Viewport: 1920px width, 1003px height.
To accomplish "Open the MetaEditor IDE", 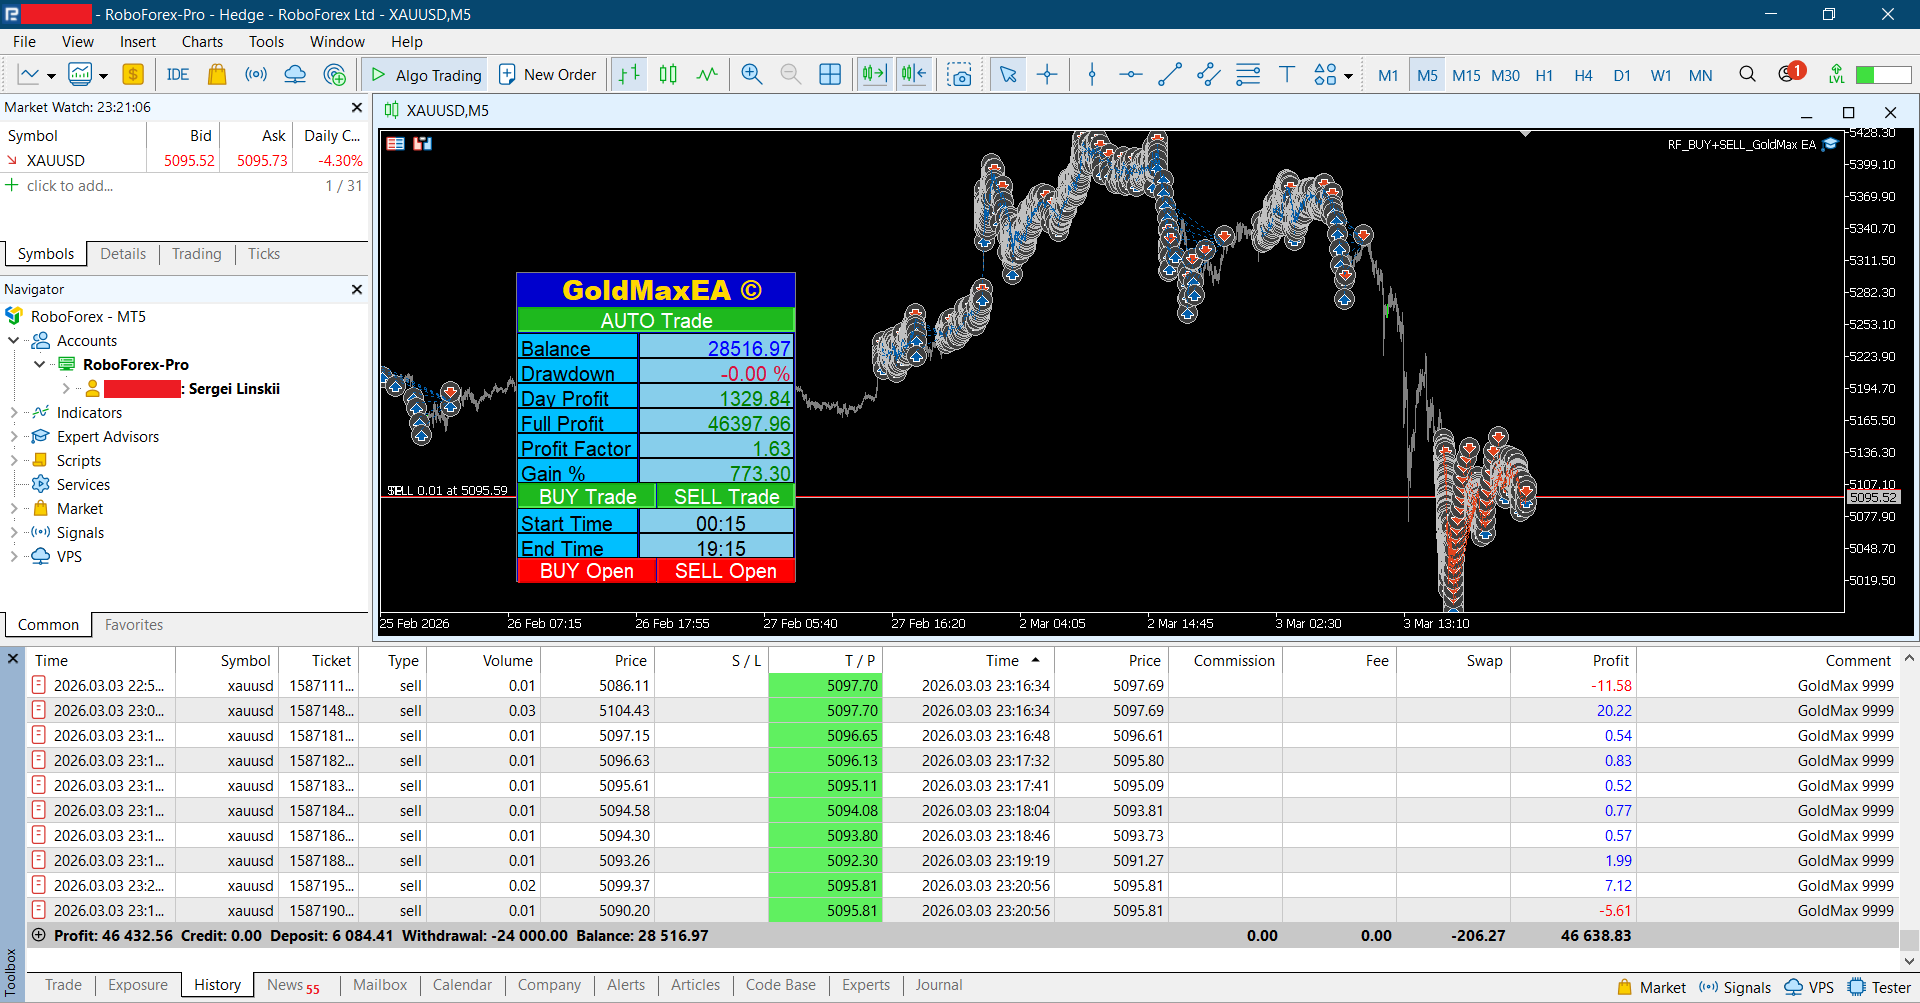I will (178, 75).
